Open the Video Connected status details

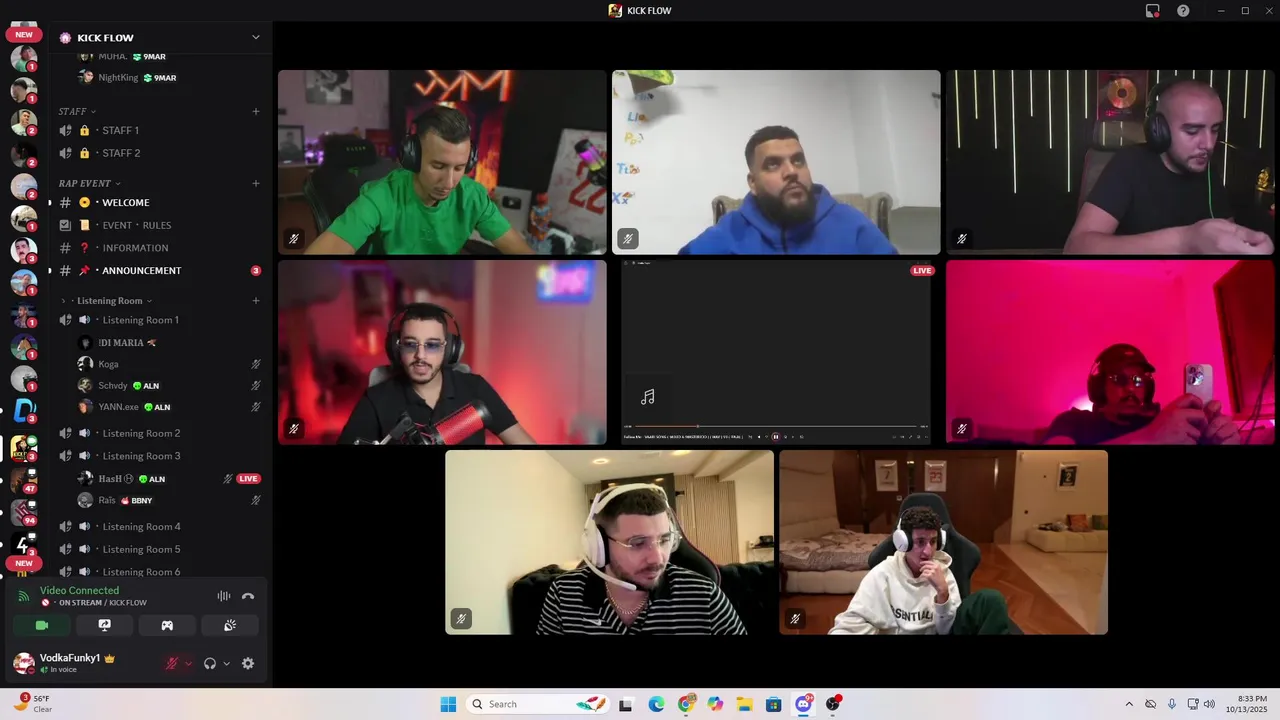click(79, 591)
